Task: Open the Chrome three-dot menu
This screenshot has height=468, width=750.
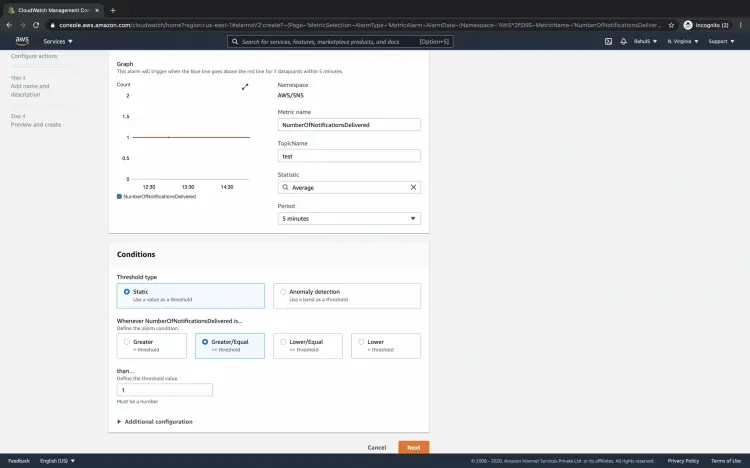Action: pos(741,25)
